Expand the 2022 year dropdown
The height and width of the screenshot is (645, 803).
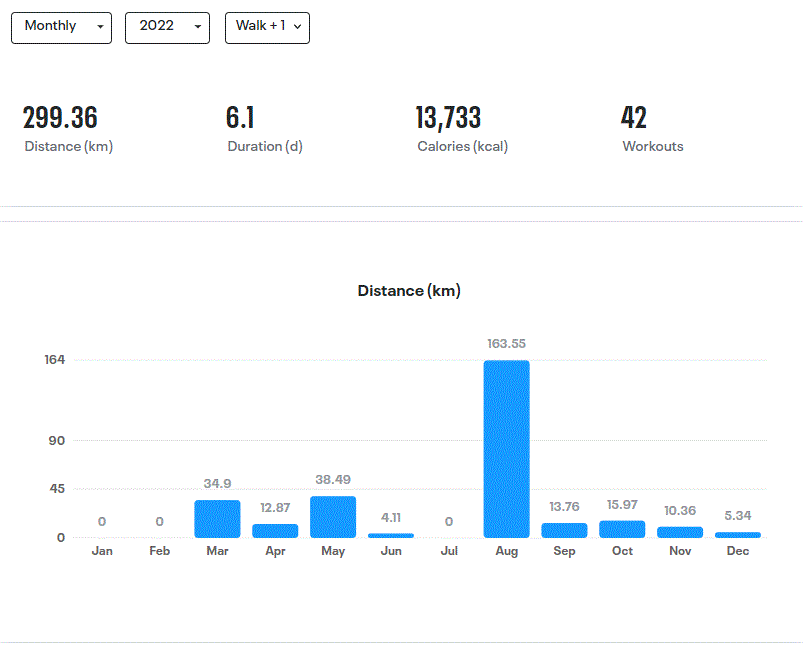[167, 27]
